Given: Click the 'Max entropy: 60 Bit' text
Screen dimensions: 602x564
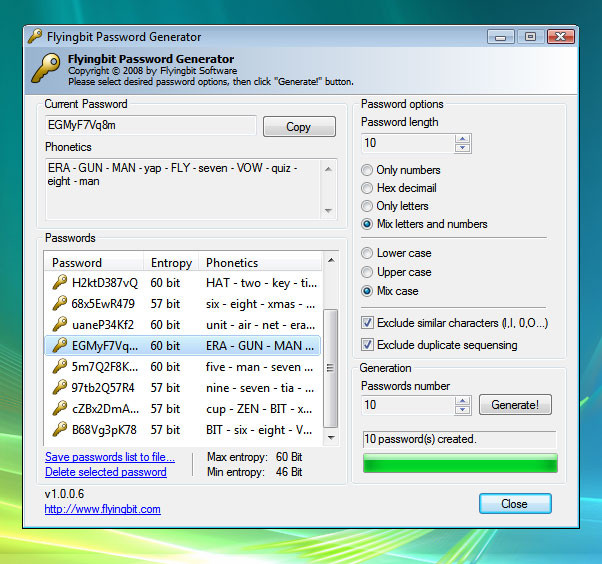Looking at the screenshot, I should pyautogui.click(x=255, y=457).
